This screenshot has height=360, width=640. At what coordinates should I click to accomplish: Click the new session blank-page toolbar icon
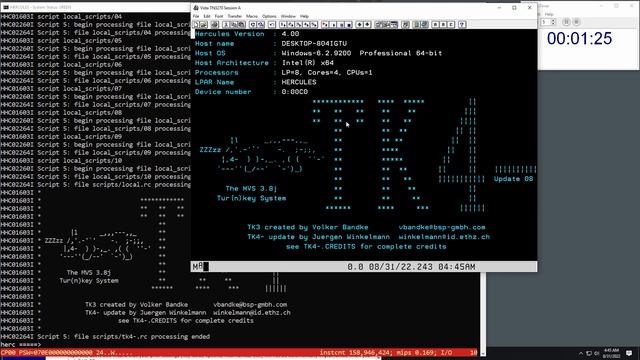196,24
